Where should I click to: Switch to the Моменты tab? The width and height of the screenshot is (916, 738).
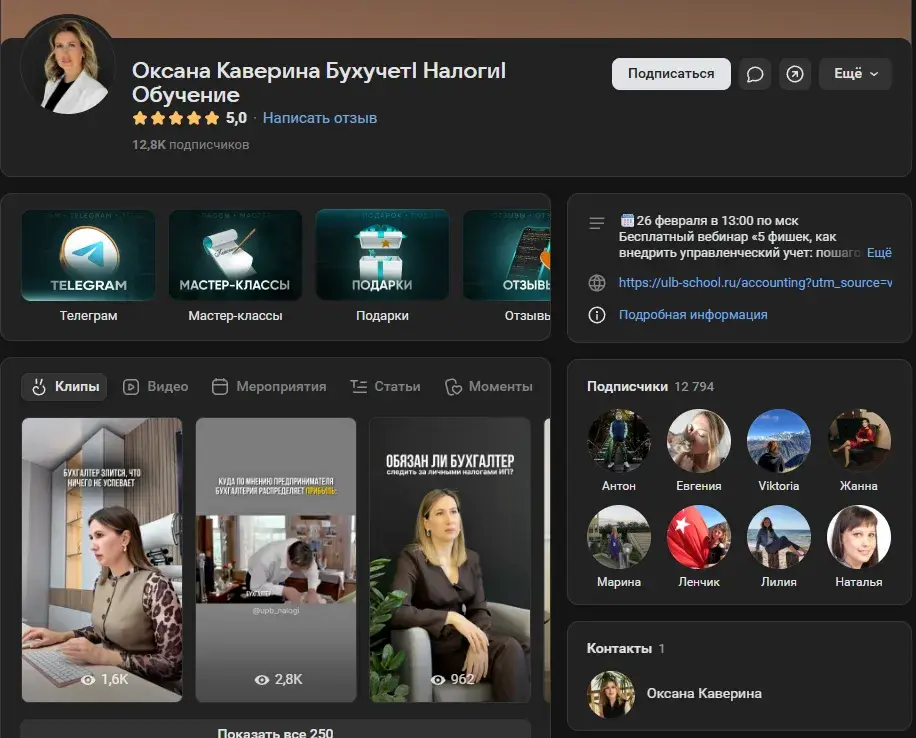[x=488, y=386]
